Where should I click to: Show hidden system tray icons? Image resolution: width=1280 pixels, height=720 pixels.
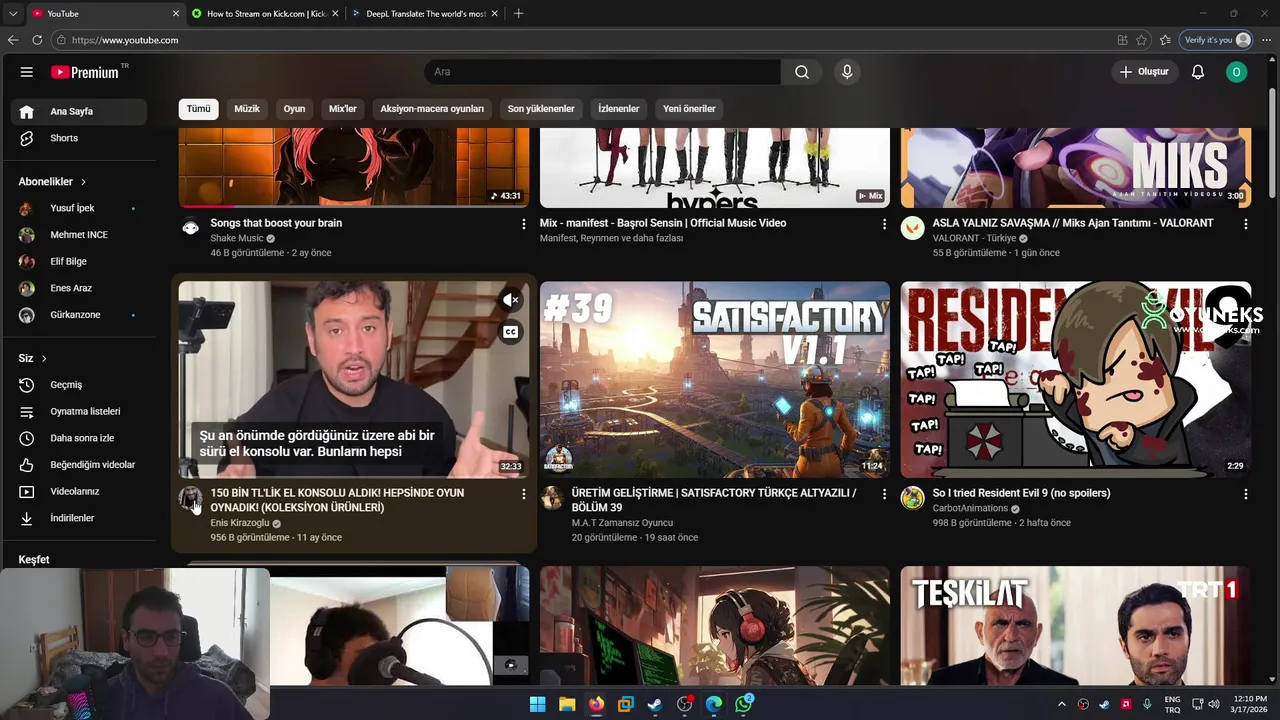pyautogui.click(x=1062, y=704)
